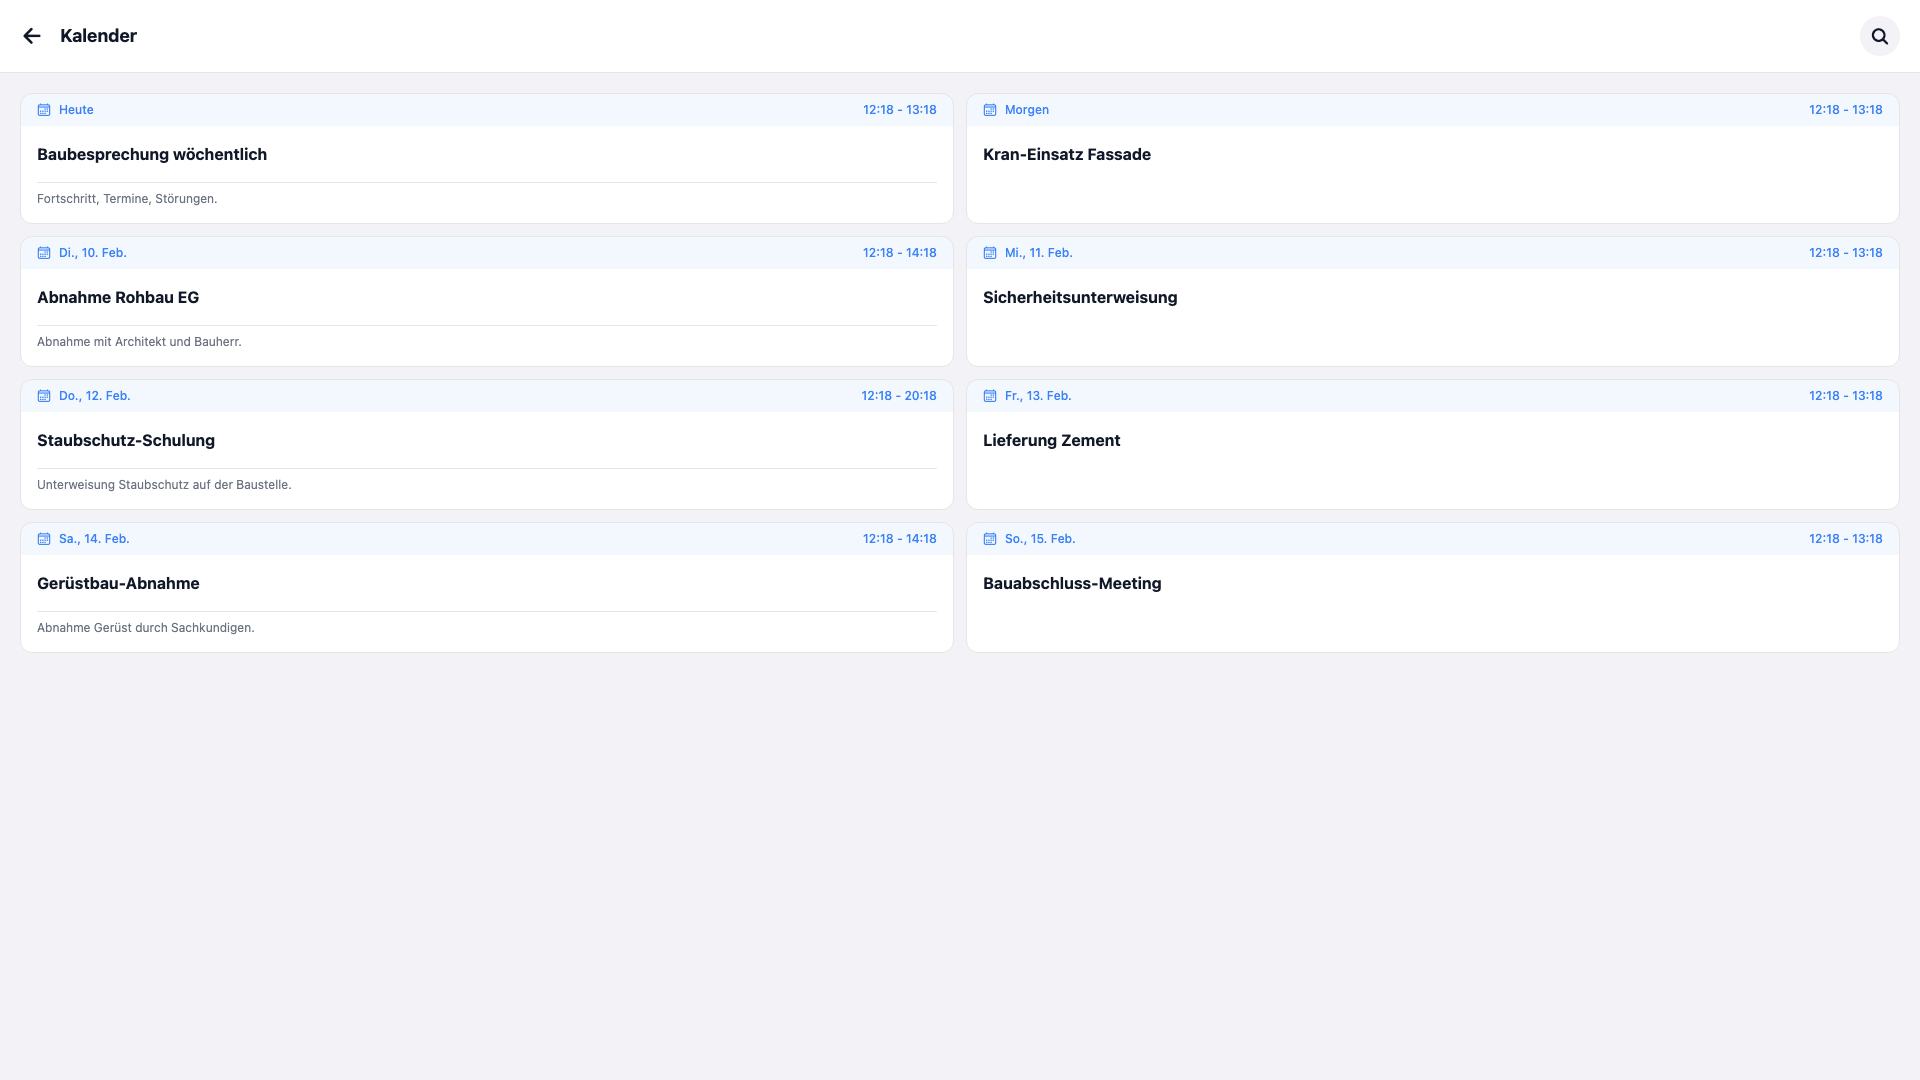Open the Kran-Einsatz Fassade event

[1067, 155]
